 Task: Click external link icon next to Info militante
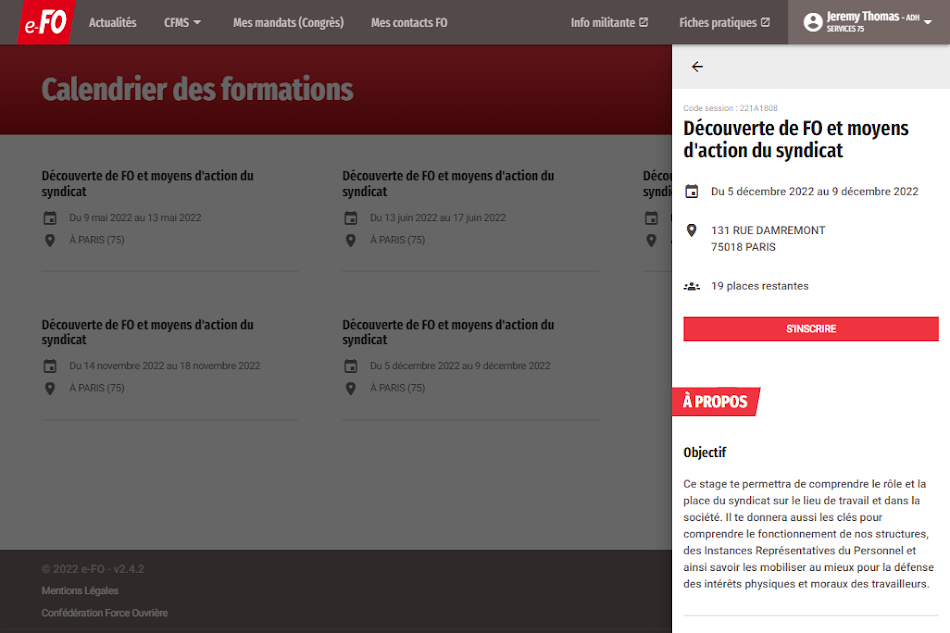point(644,22)
